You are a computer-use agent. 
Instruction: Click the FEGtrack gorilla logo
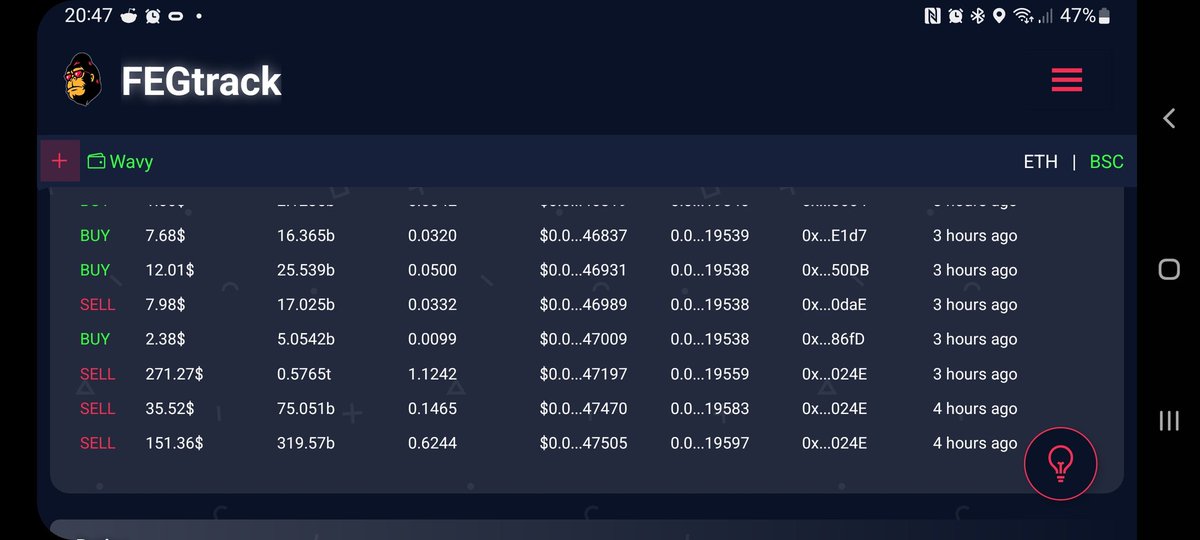[84, 80]
